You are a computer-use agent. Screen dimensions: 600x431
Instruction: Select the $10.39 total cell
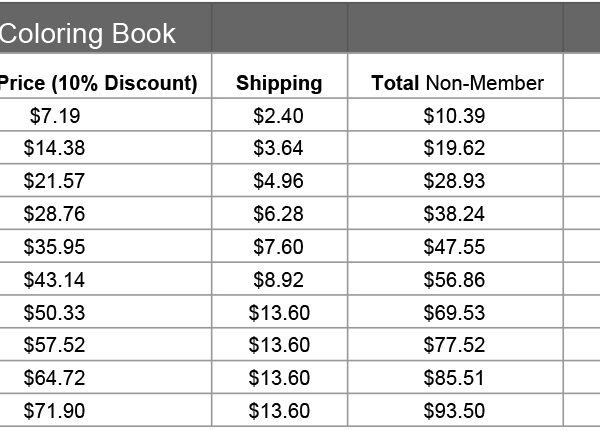pyautogui.click(x=455, y=116)
